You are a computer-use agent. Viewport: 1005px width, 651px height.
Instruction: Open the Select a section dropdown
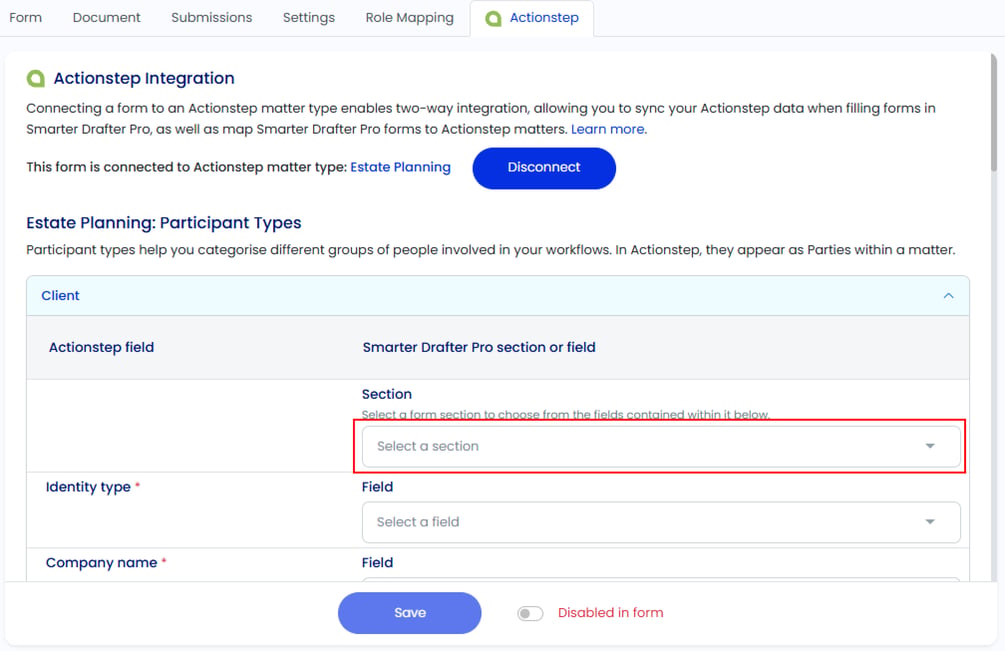click(x=661, y=447)
